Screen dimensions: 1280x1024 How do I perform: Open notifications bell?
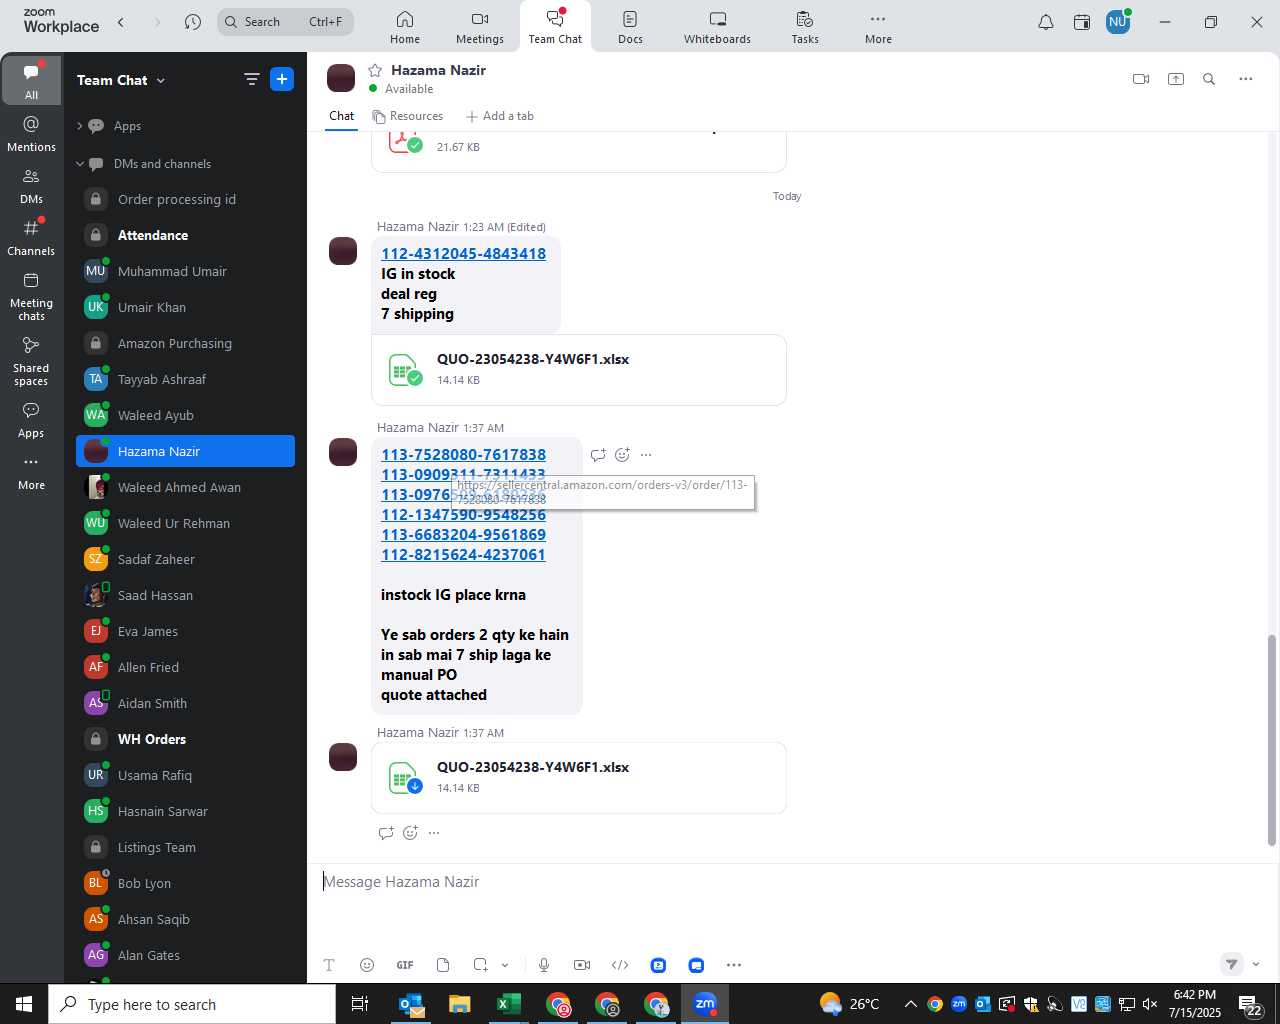click(x=1046, y=22)
